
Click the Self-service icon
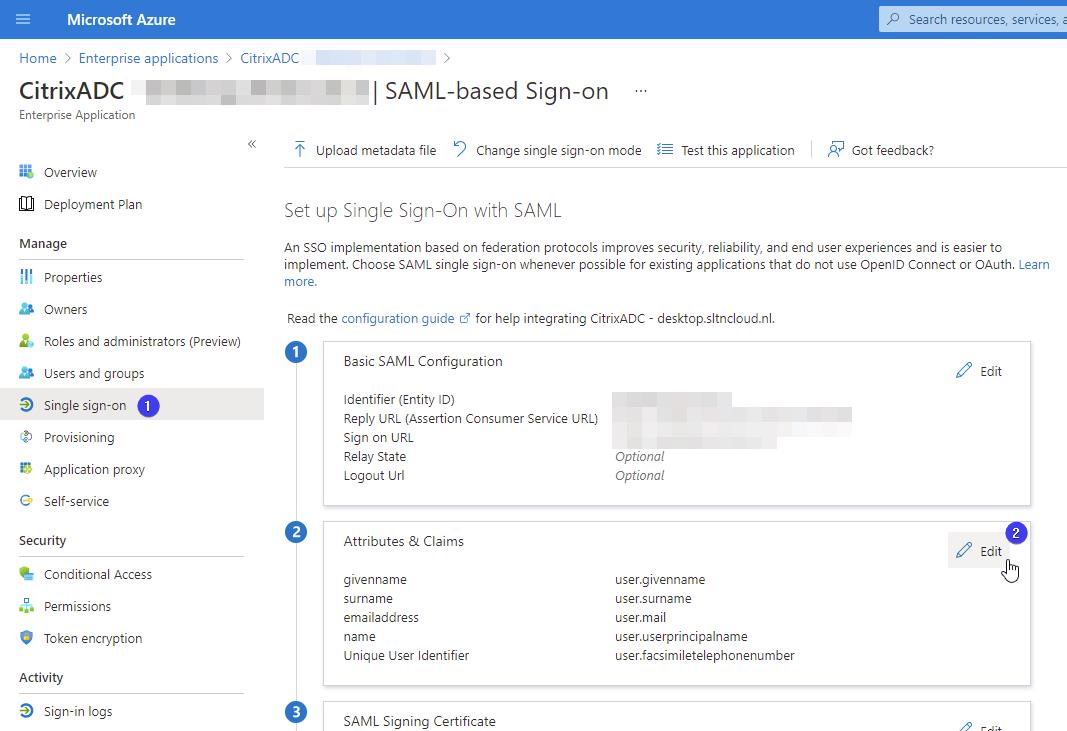[26, 500]
